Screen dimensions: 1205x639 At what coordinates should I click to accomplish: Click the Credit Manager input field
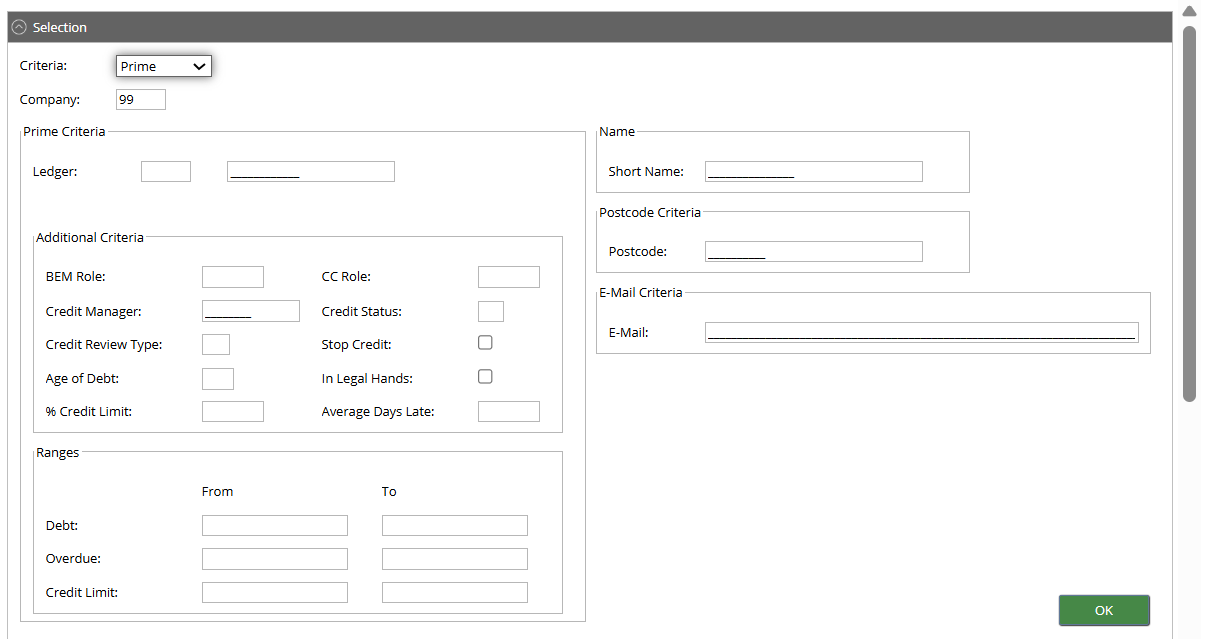251,311
